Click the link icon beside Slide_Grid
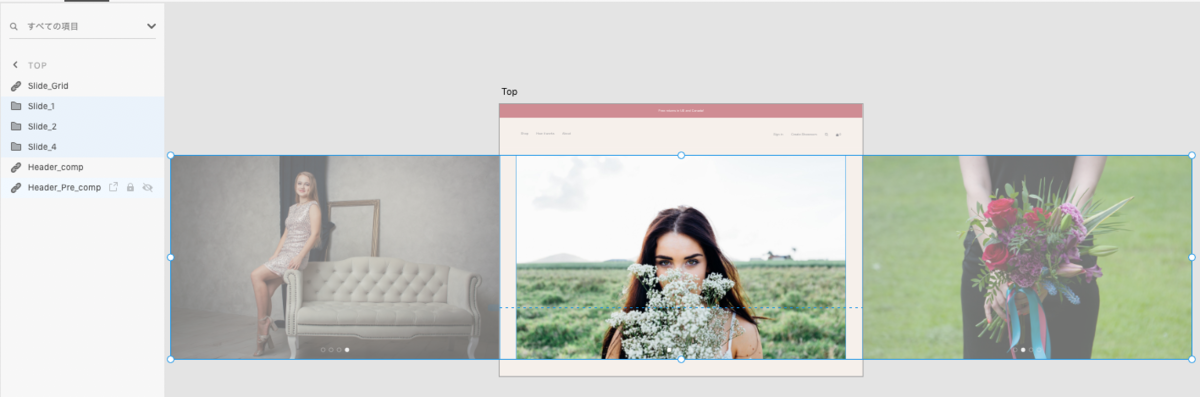Image resolution: width=1200 pixels, height=397 pixels. pyautogui.click(x=16, y=86)
